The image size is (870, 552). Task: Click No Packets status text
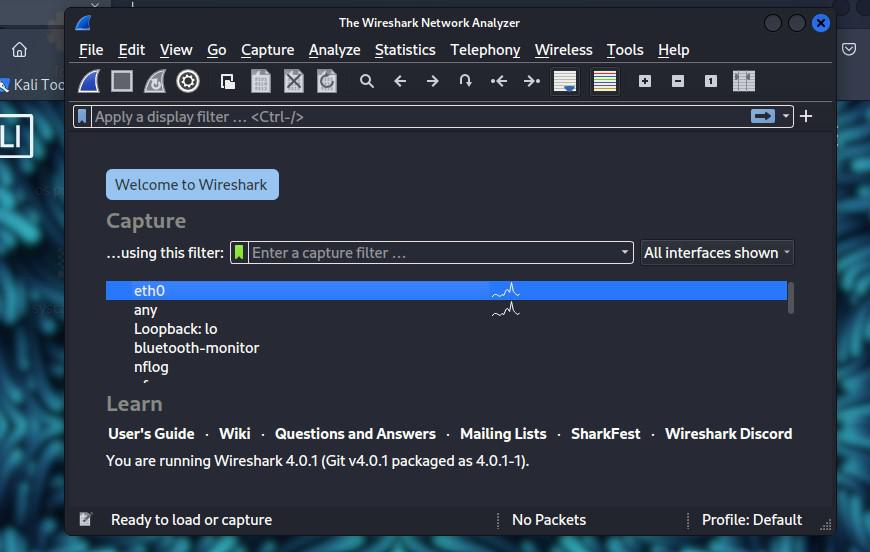pyautogui.click(x=549, y=519)
